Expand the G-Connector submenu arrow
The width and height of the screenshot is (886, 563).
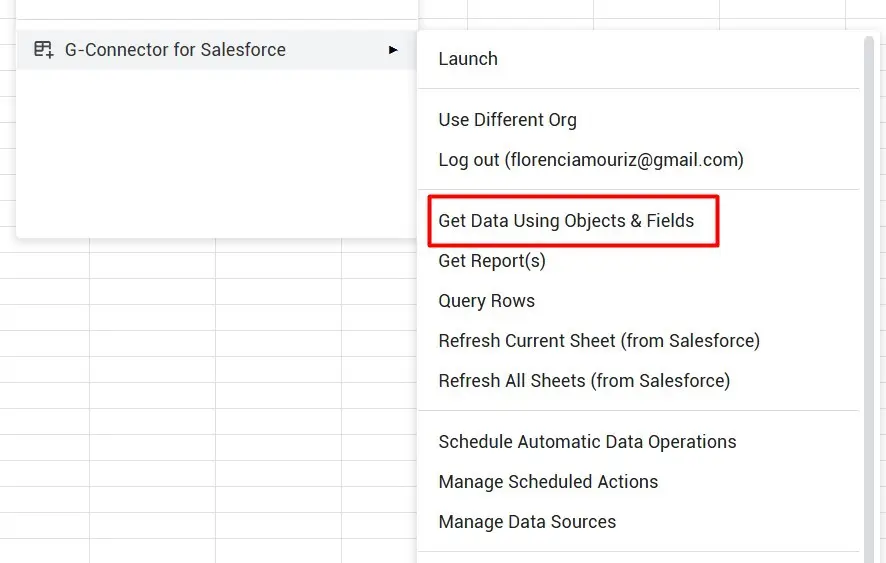pyautogui.click(x=393, y=50)
